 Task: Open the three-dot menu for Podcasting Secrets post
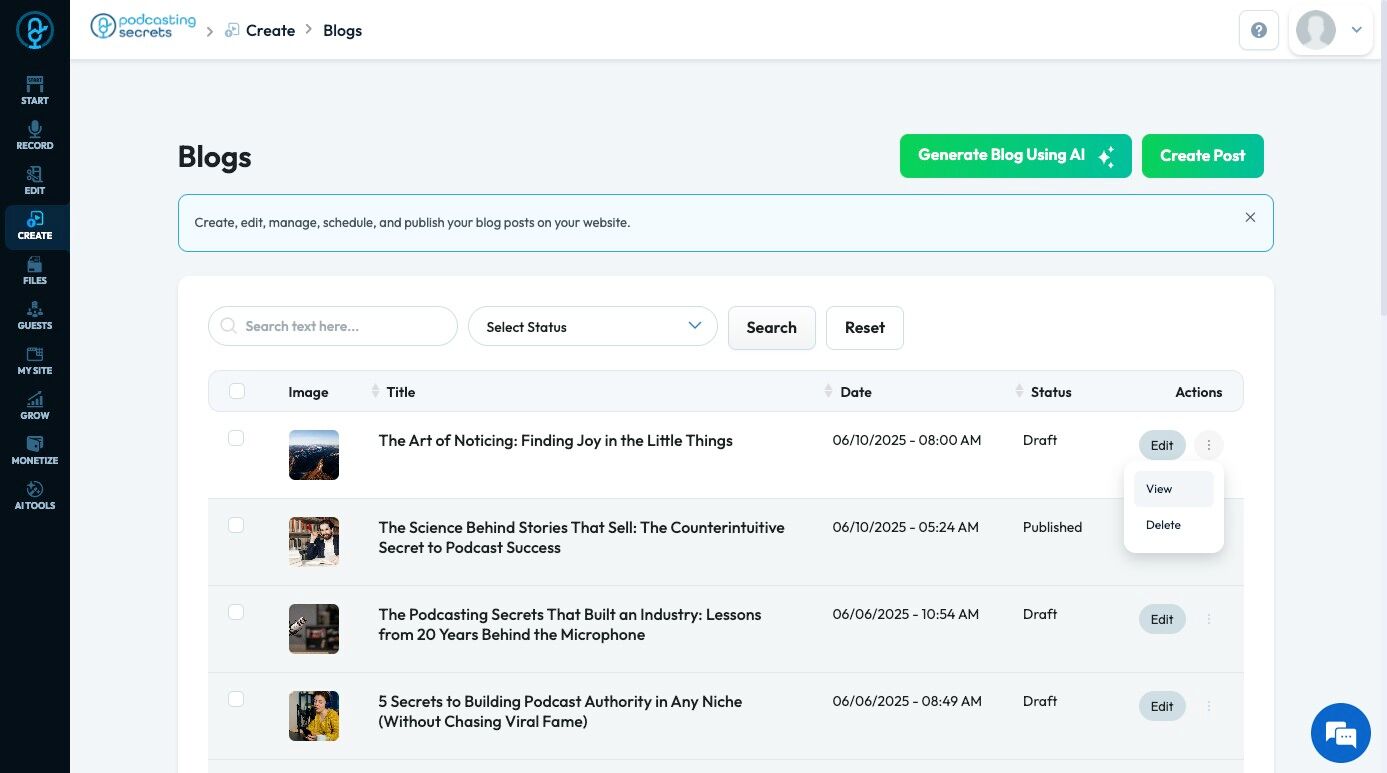pos(1209,619)
